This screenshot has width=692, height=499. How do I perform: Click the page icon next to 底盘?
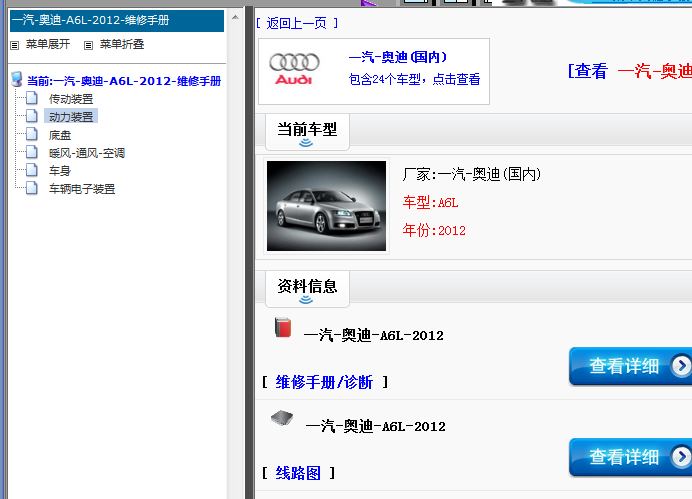point(32,134)
